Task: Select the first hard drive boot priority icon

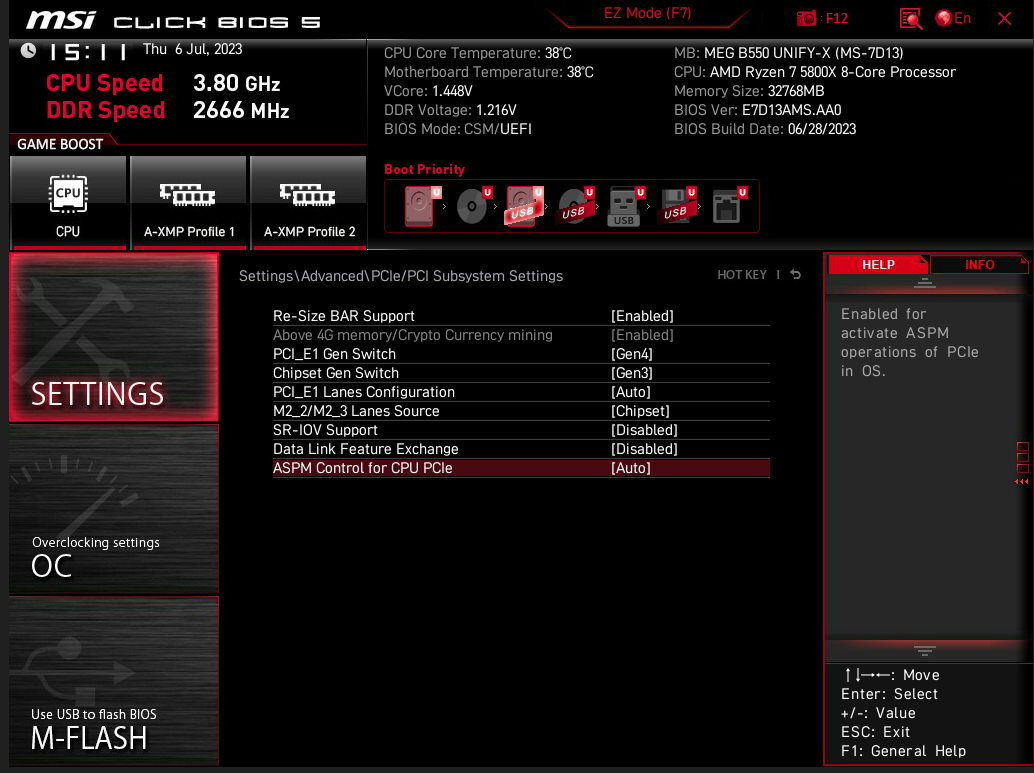Action: [422, 206]
